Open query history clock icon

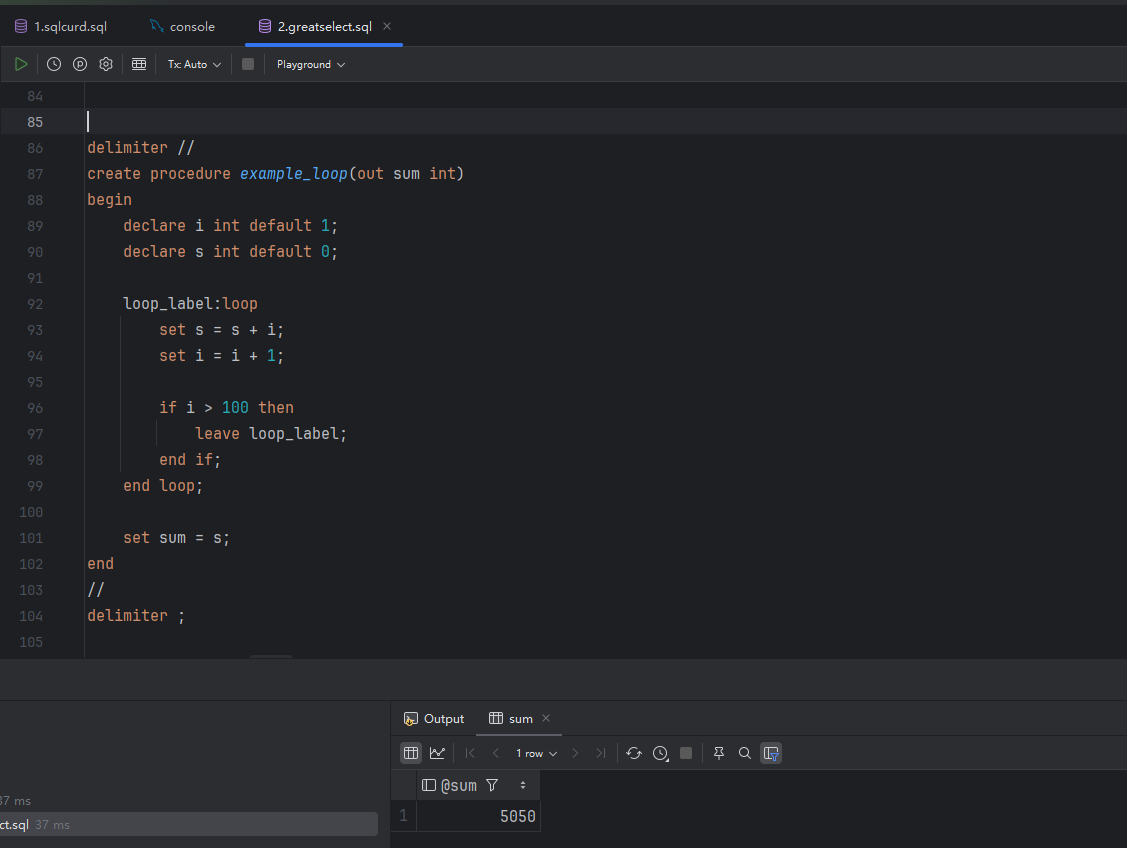pyautogui.click(x=54, y=64)
